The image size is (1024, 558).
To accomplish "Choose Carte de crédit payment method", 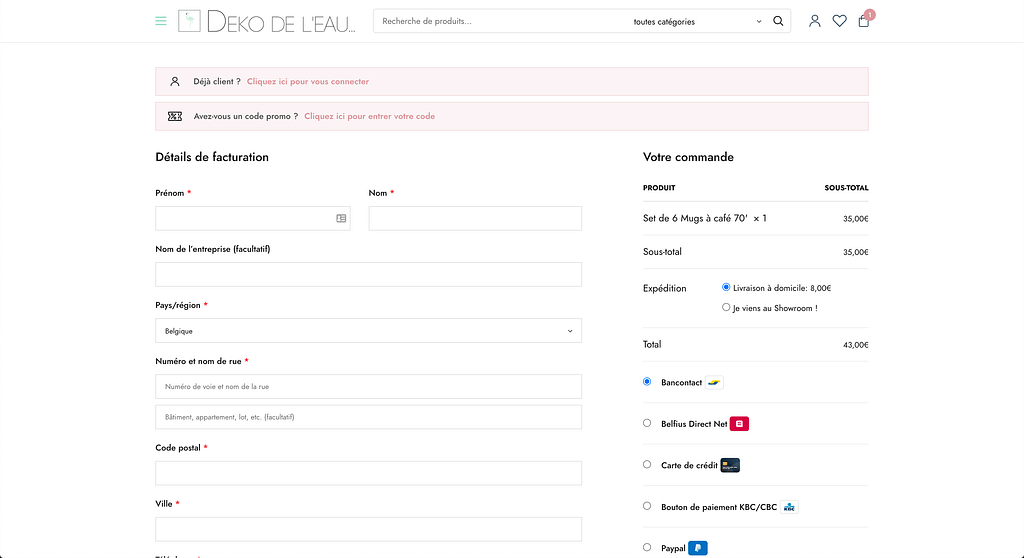I will coord(647,465).
